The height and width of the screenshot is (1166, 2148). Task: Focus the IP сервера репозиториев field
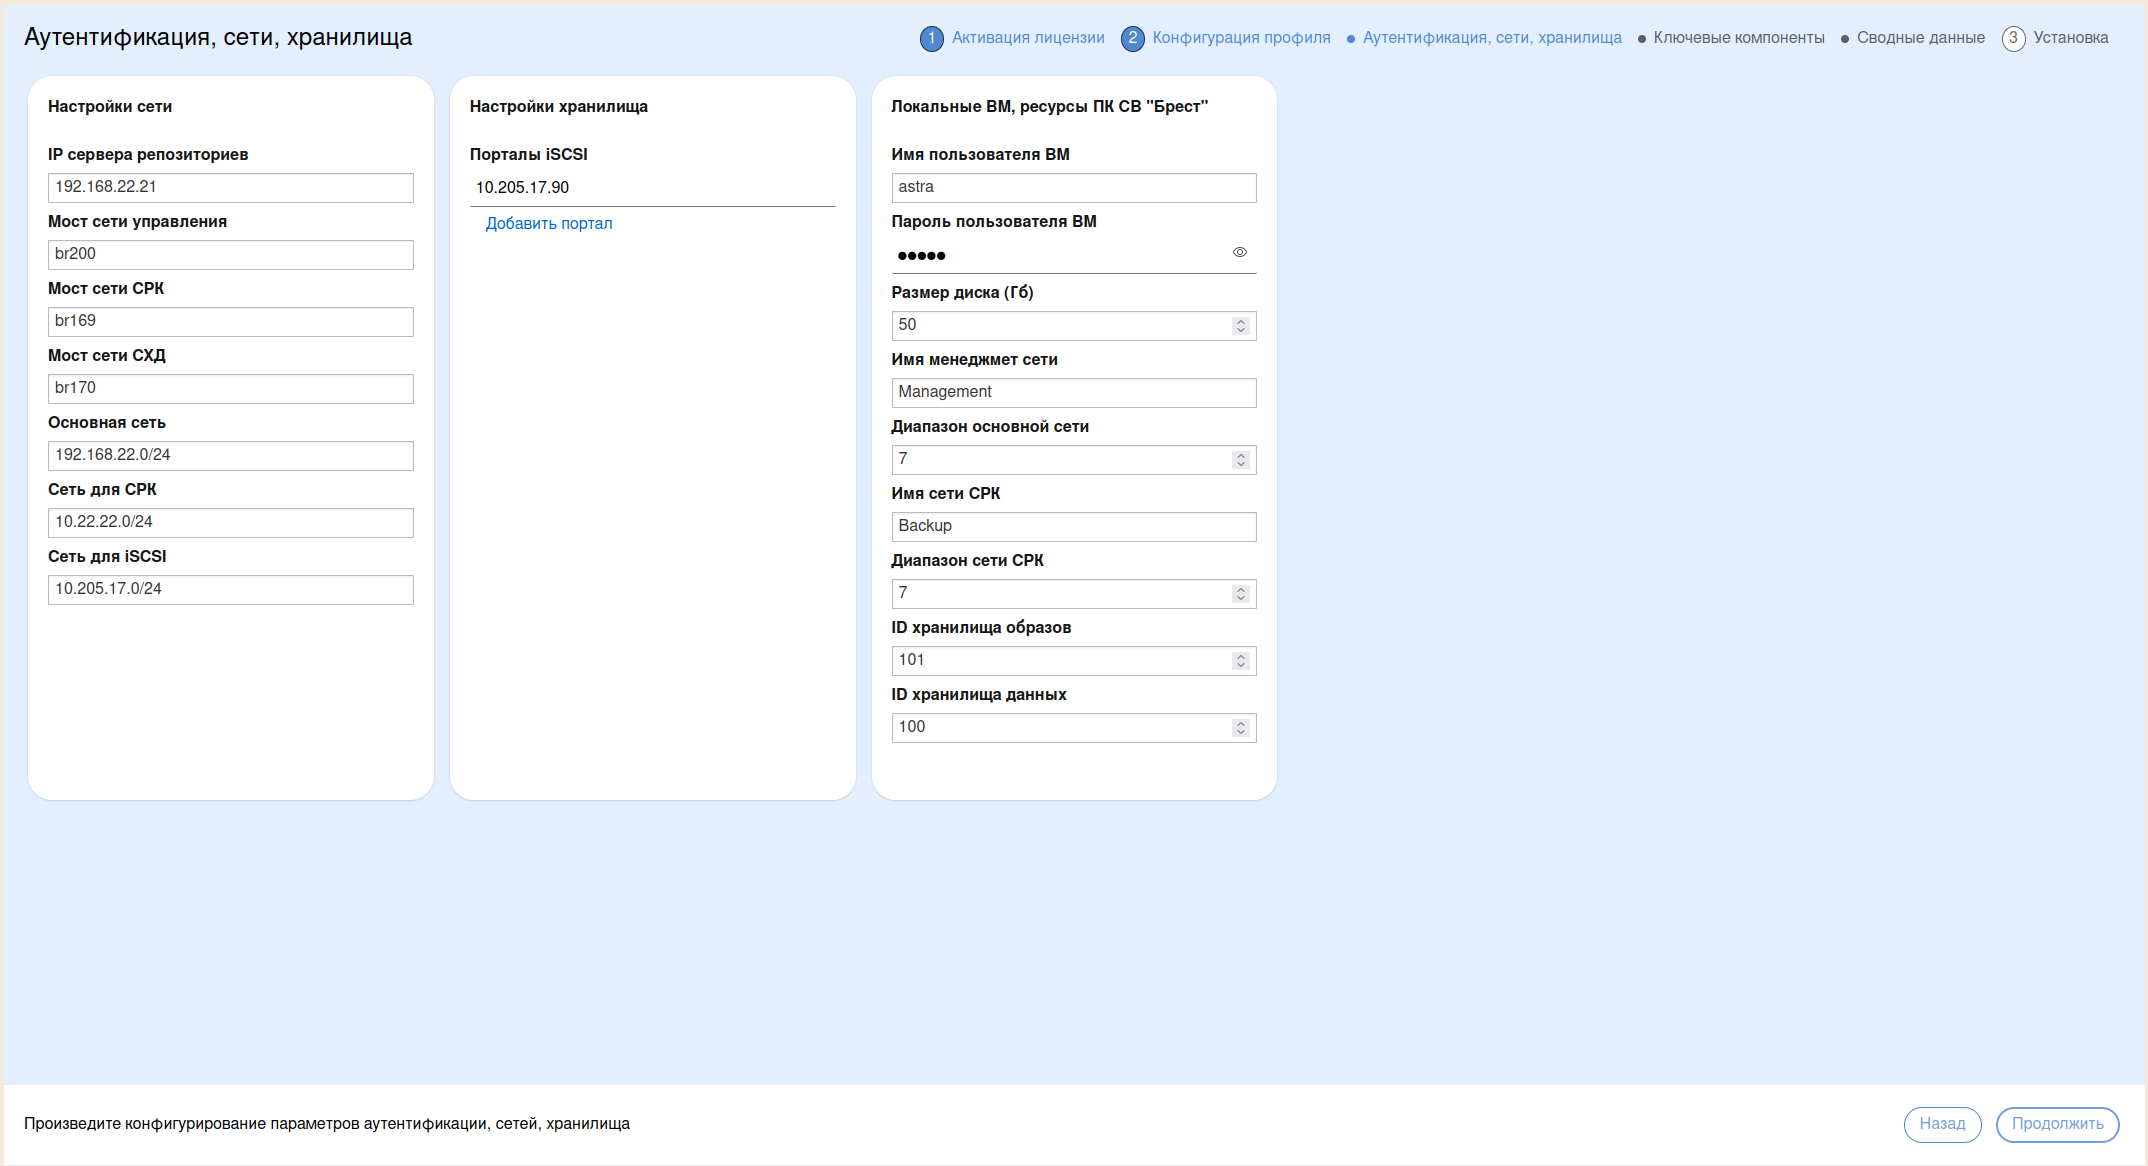[x=231, y=187]
